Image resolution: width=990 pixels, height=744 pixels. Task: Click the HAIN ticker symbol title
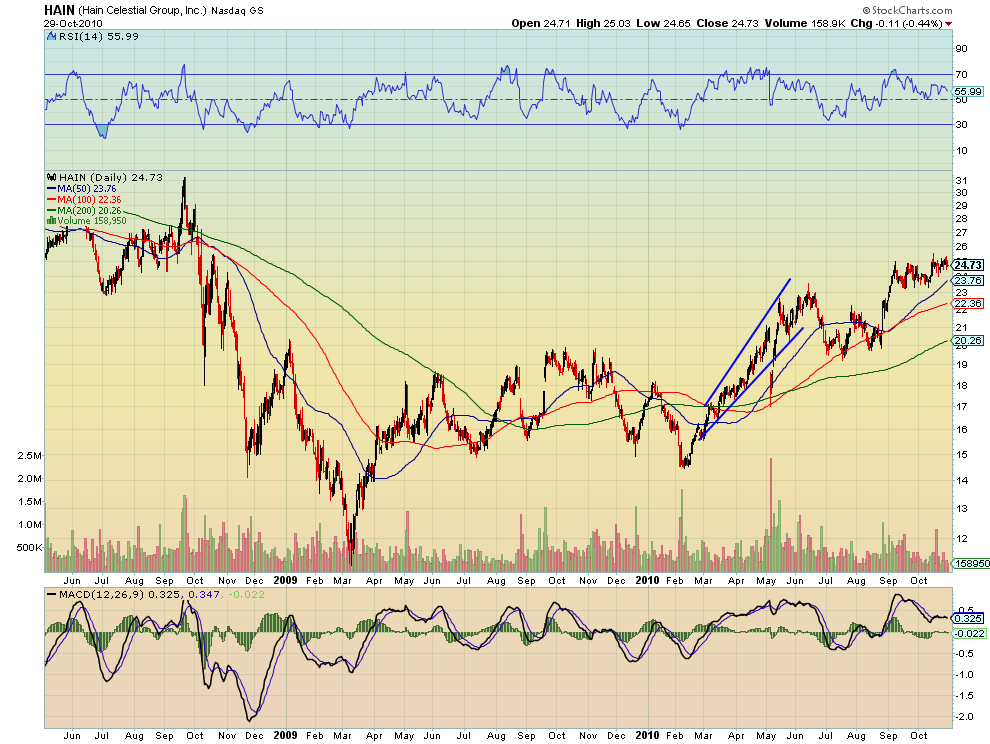tap(59, 10)
